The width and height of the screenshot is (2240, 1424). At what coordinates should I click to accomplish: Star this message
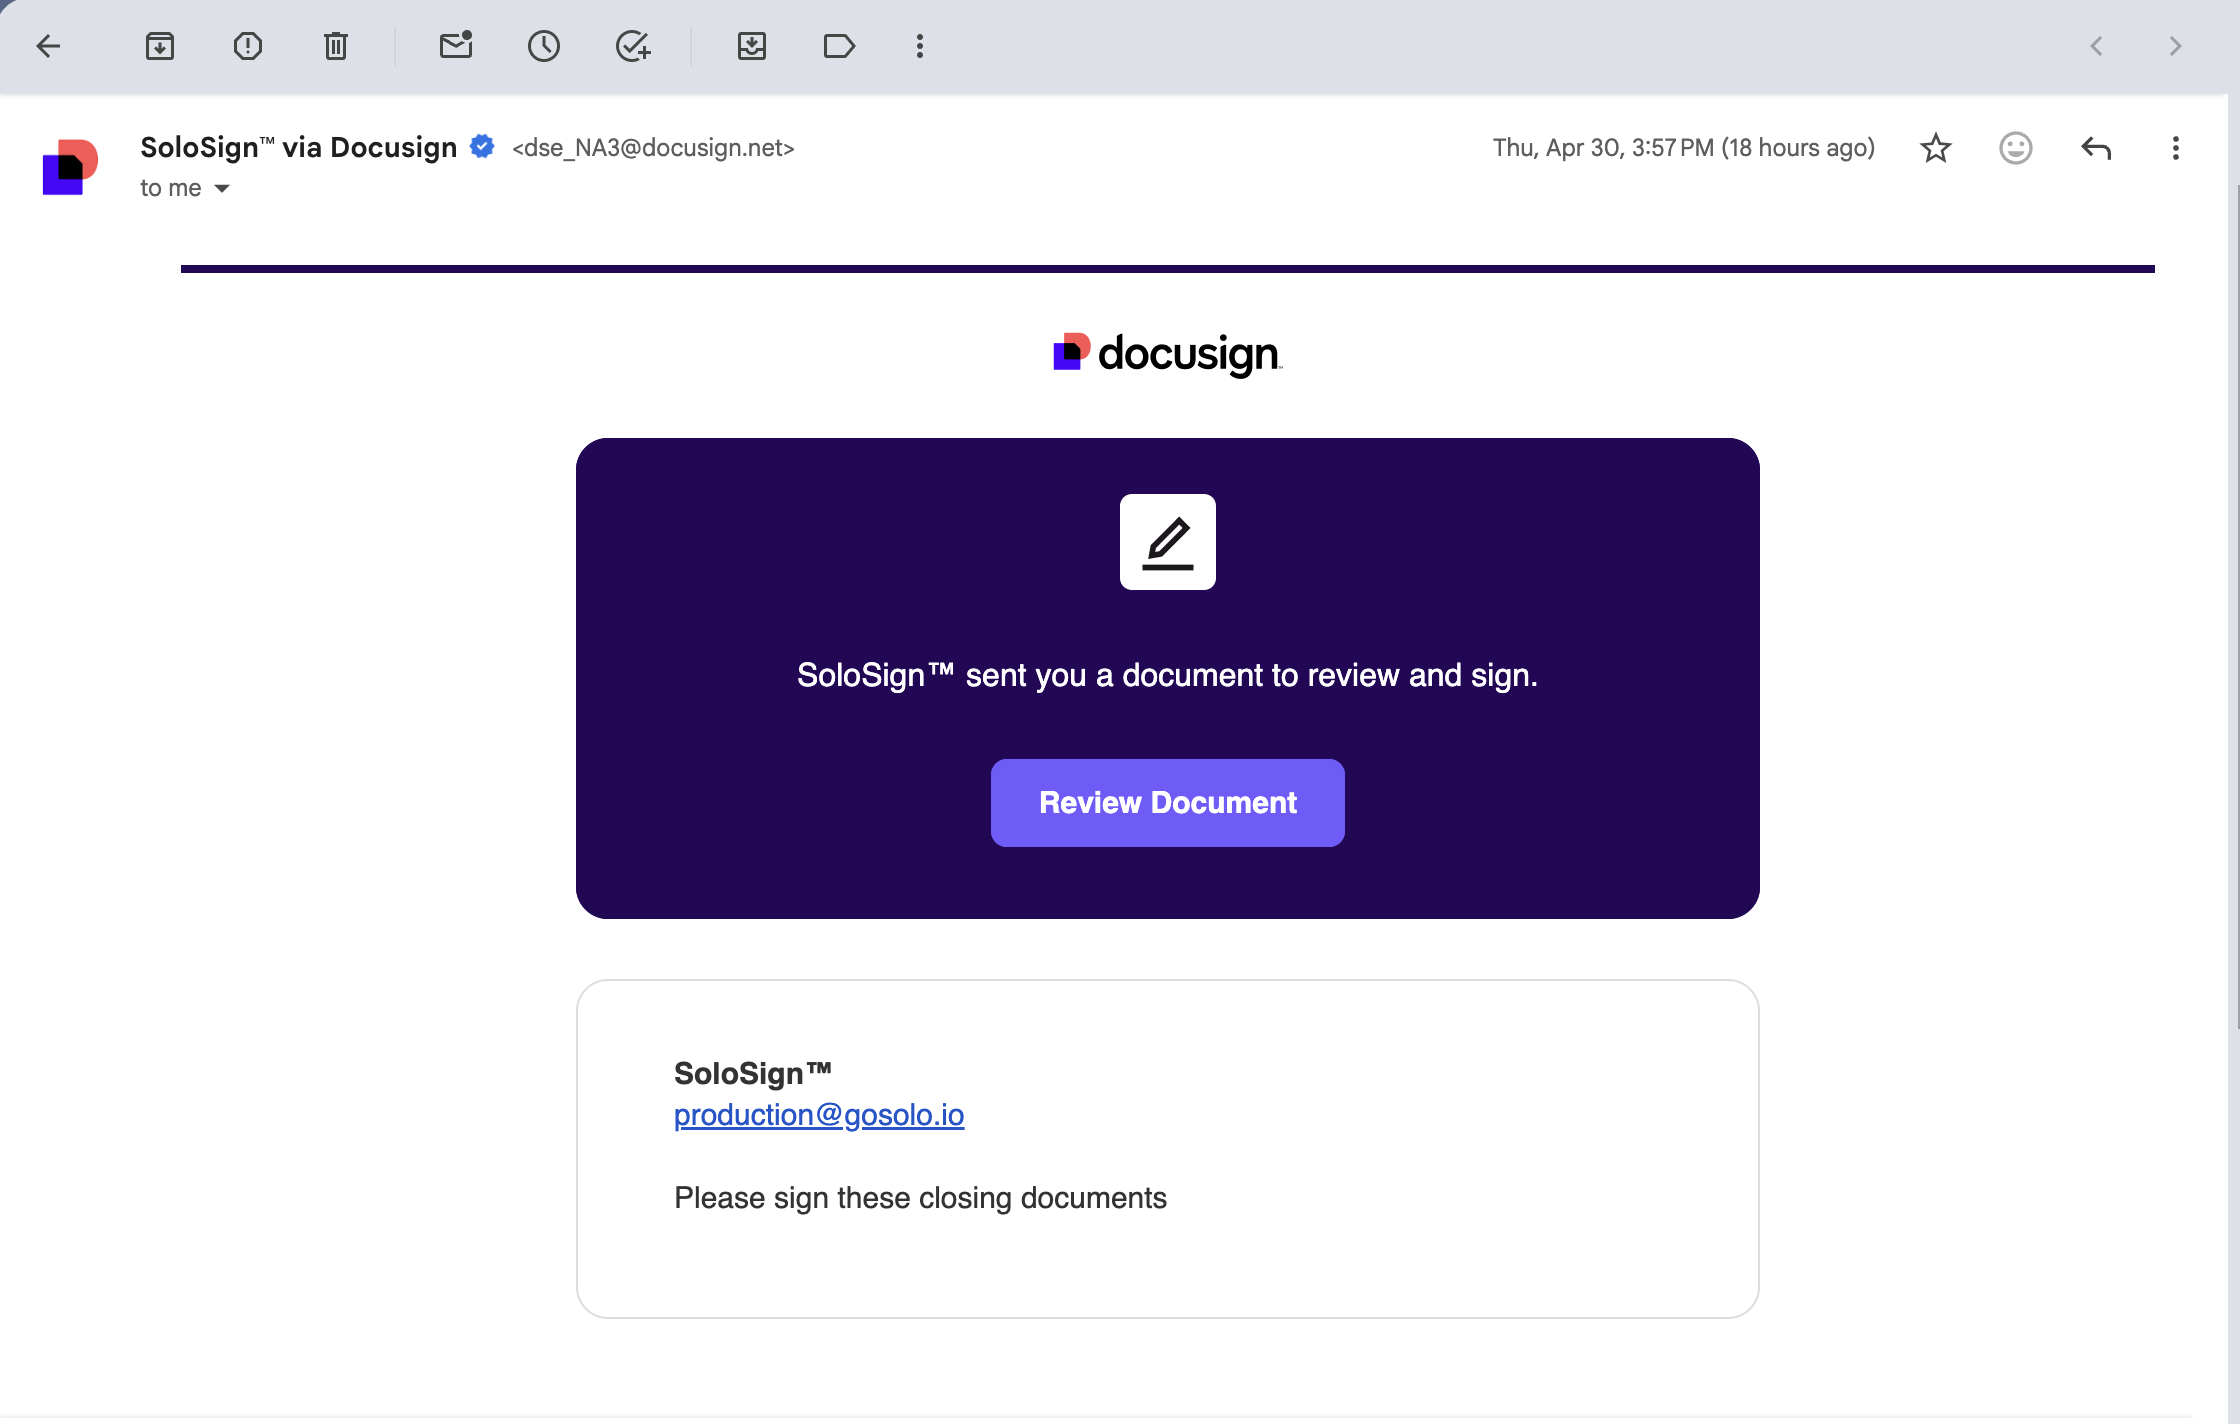click(1936, 148)
